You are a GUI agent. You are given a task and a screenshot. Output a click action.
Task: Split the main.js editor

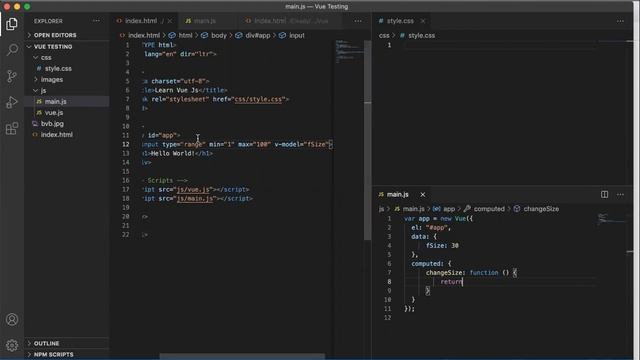(604, 195)
